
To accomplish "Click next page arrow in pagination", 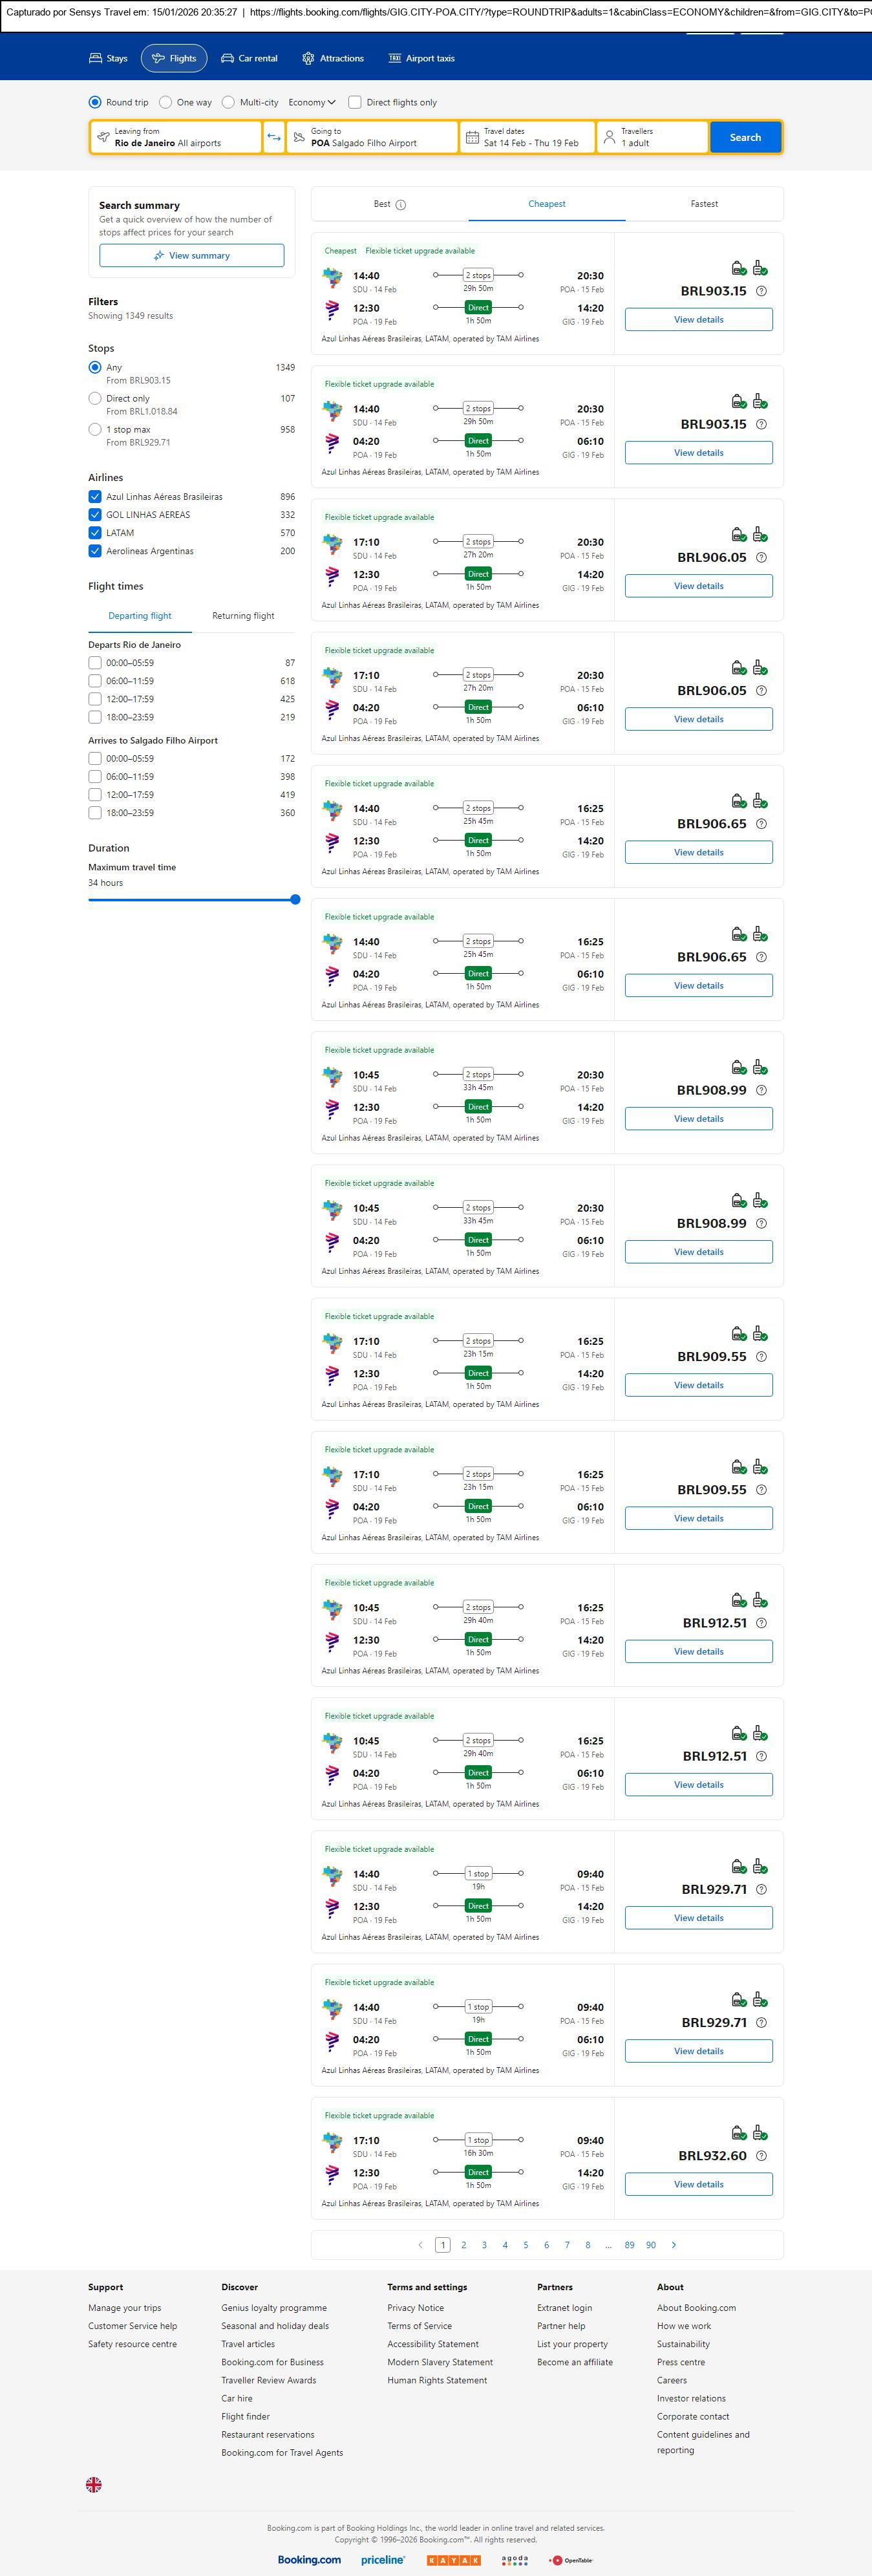I will pyautogui.click(x=674, y=2244).
